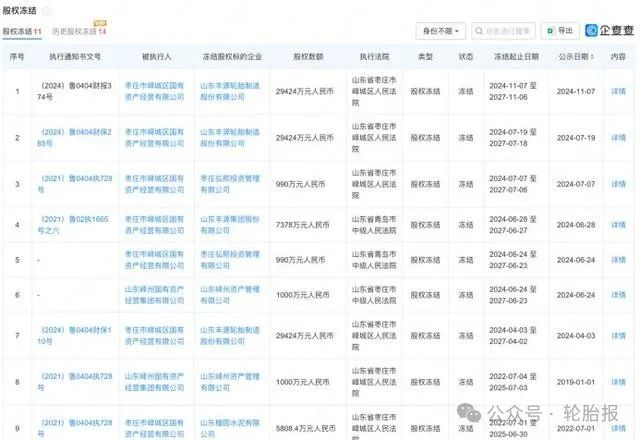Click the 被执行人 column header
The image size is (640, 440).
[x=157, y=57]
